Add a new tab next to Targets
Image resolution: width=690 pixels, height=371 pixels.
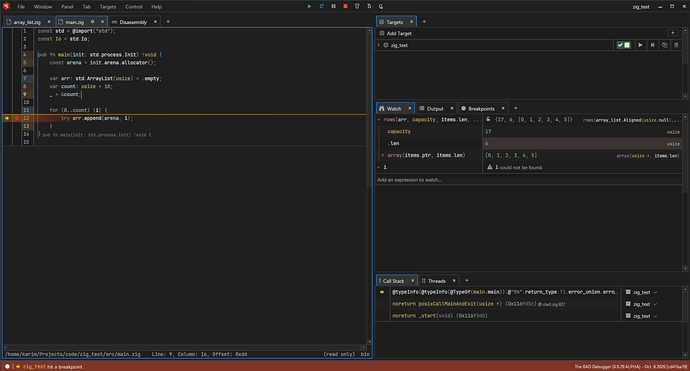(x=424, y=22)
